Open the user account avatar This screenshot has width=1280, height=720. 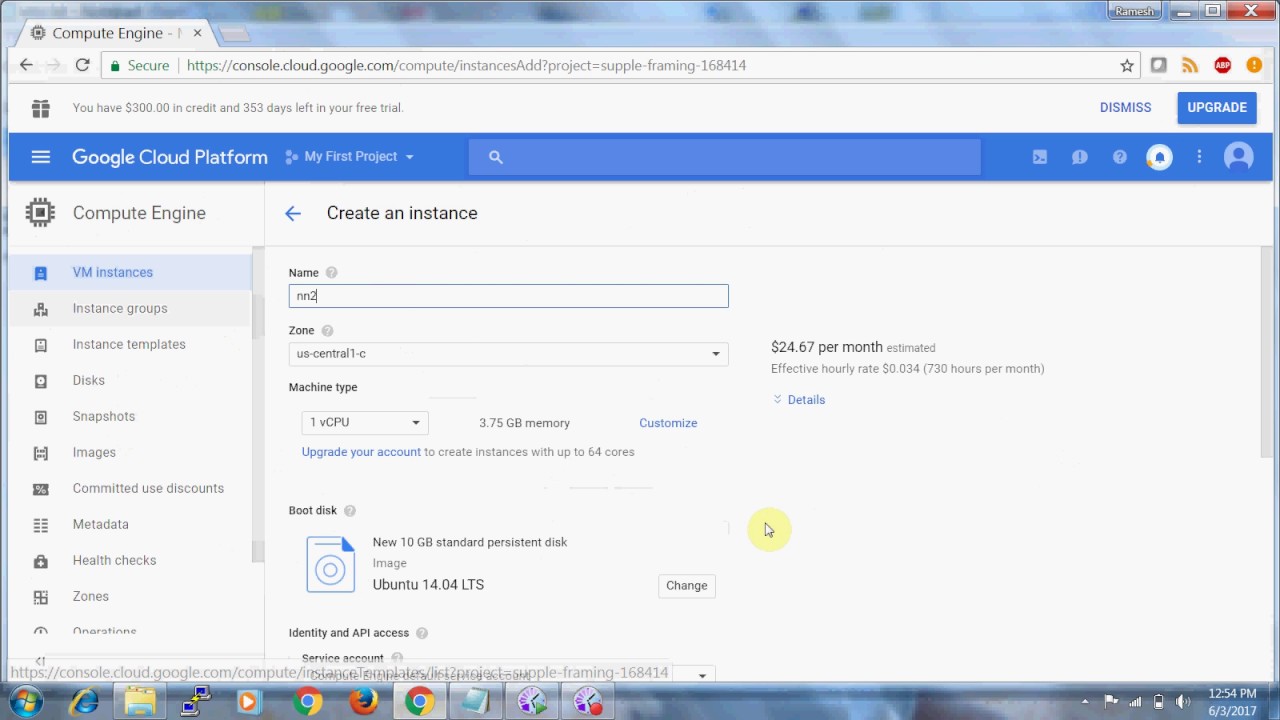point(1239,157)
